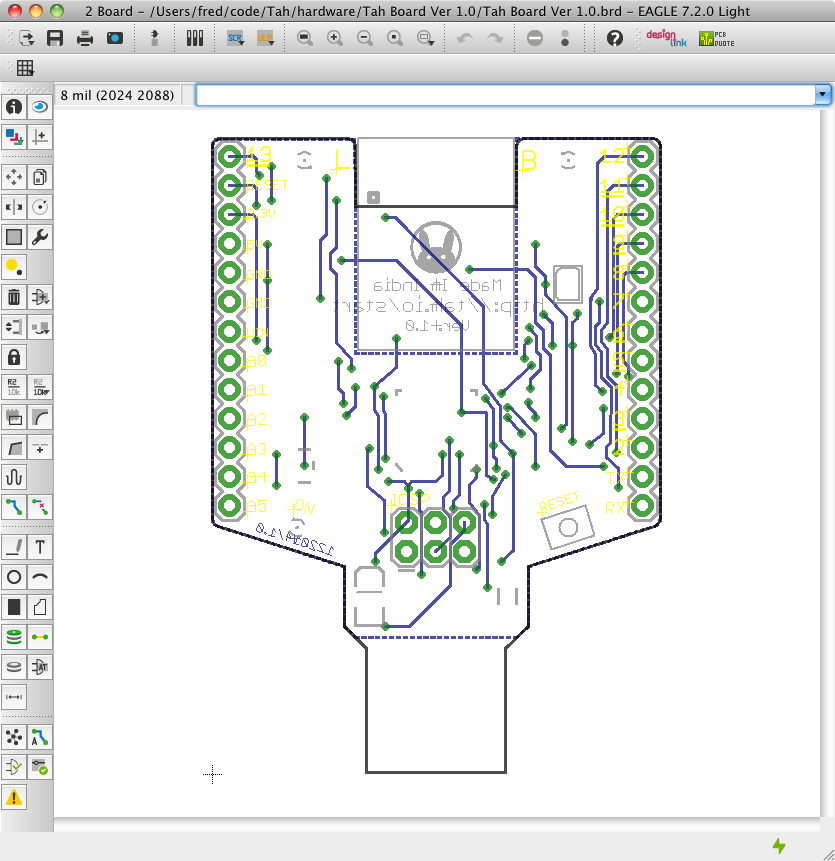
Task: Select the Mirror tool
Action: (x=12, y=207)
